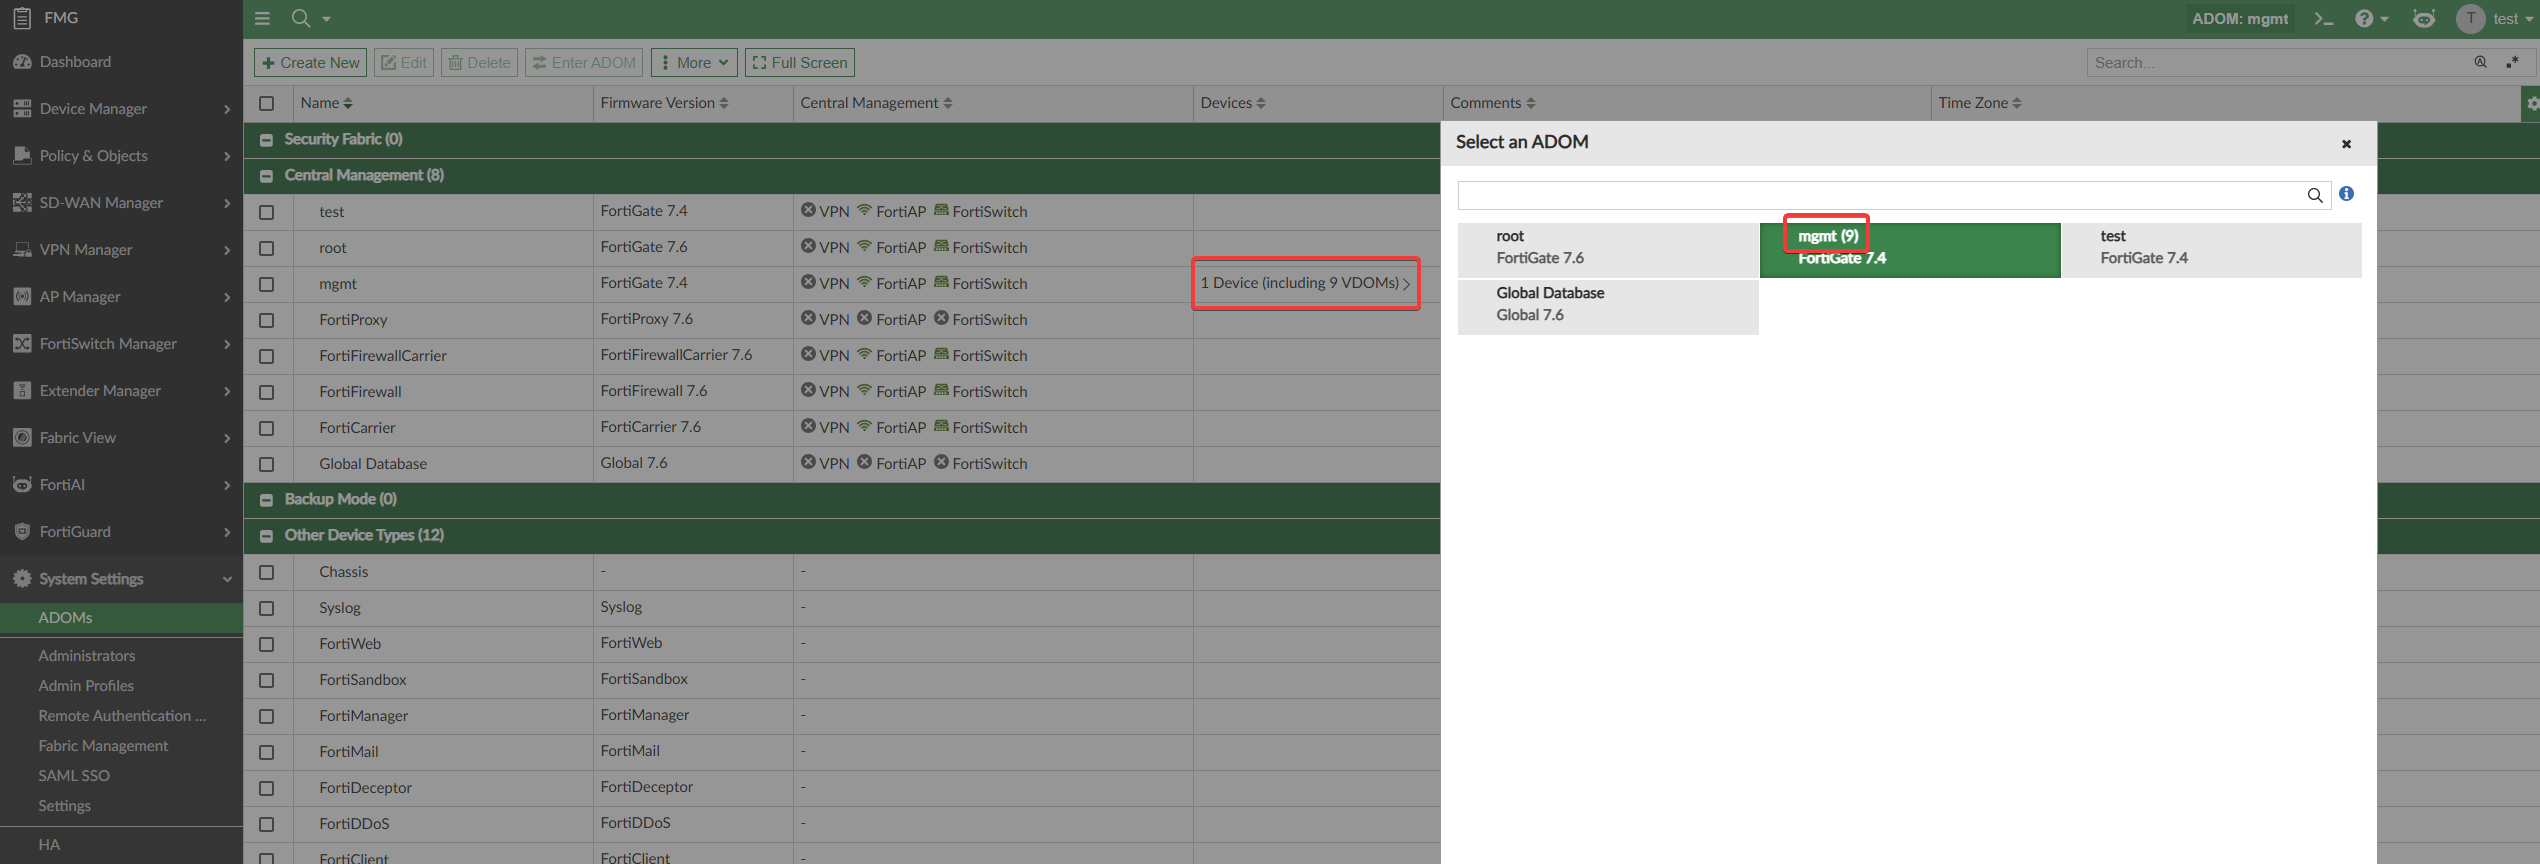
Task: Tick the checkbox for the test ADOM row
Action: click(x=266, y=212)
